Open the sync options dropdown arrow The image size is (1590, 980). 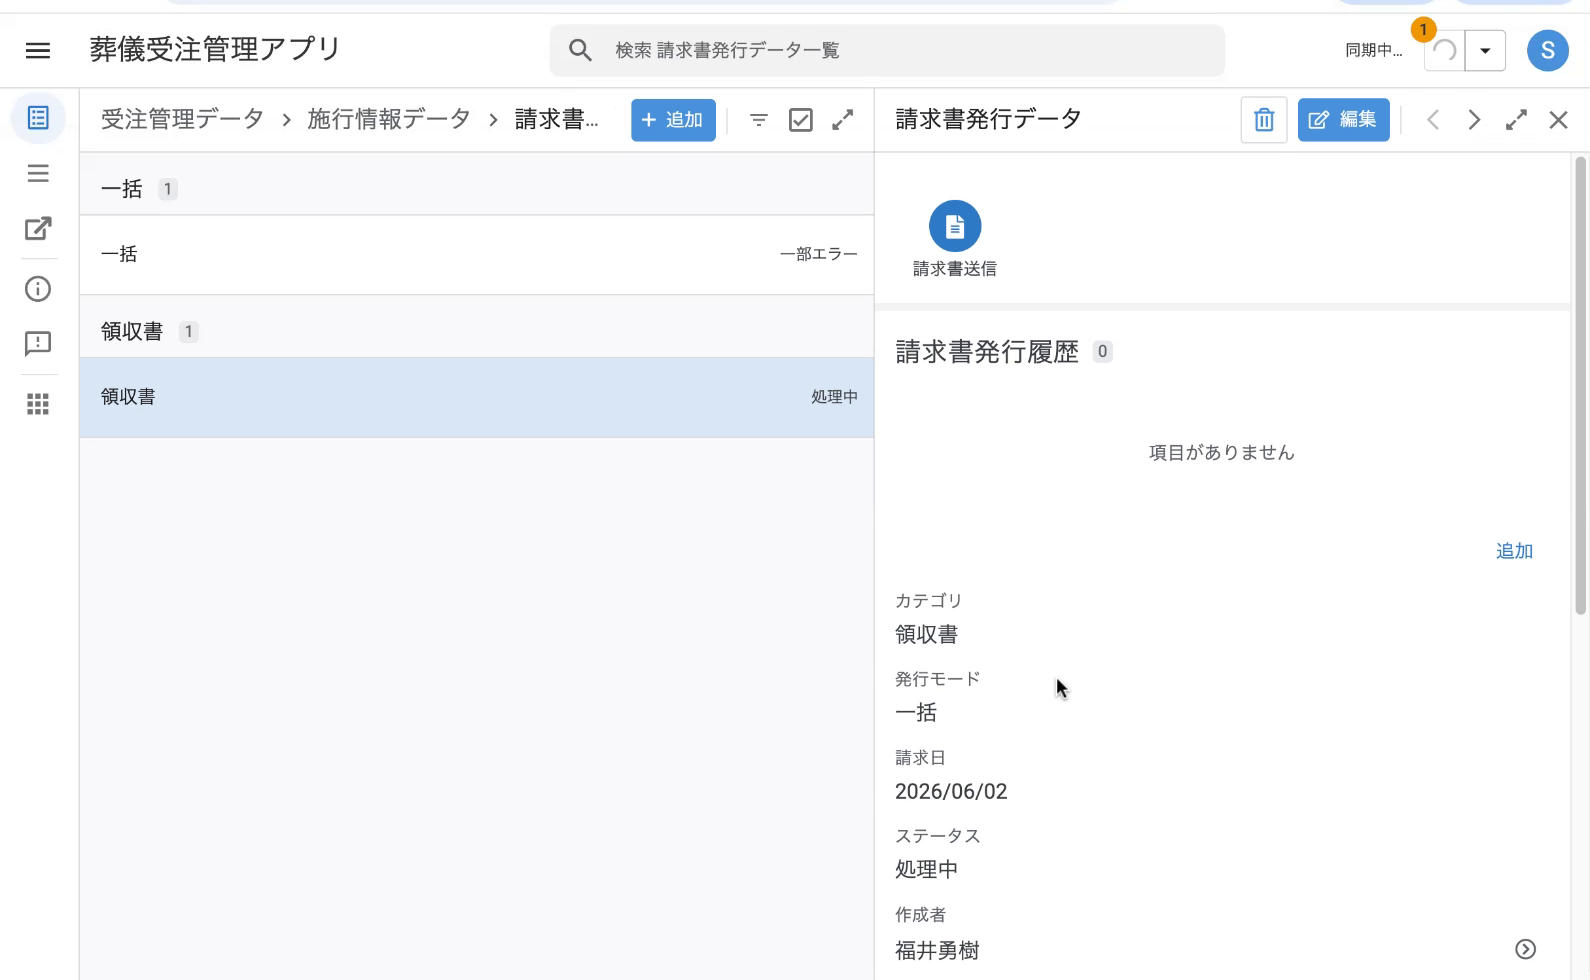(x=1485, y=50)
